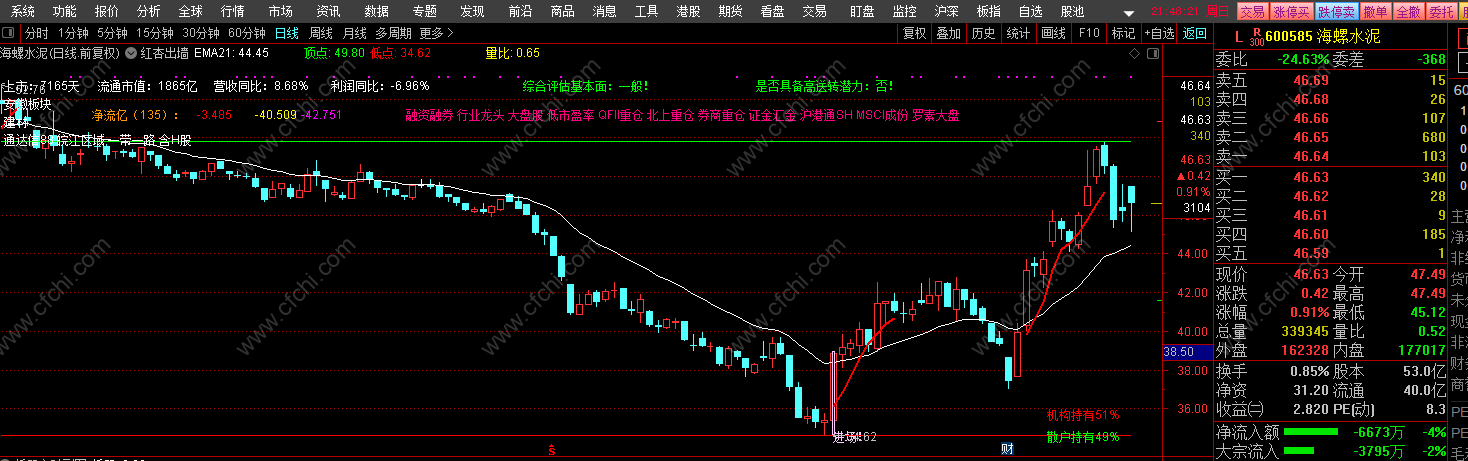The width and height of the screenshot is (1468, 461).
Task: Open the 沪深 menu
Action: pyautogui.click(x=946, y=12)
